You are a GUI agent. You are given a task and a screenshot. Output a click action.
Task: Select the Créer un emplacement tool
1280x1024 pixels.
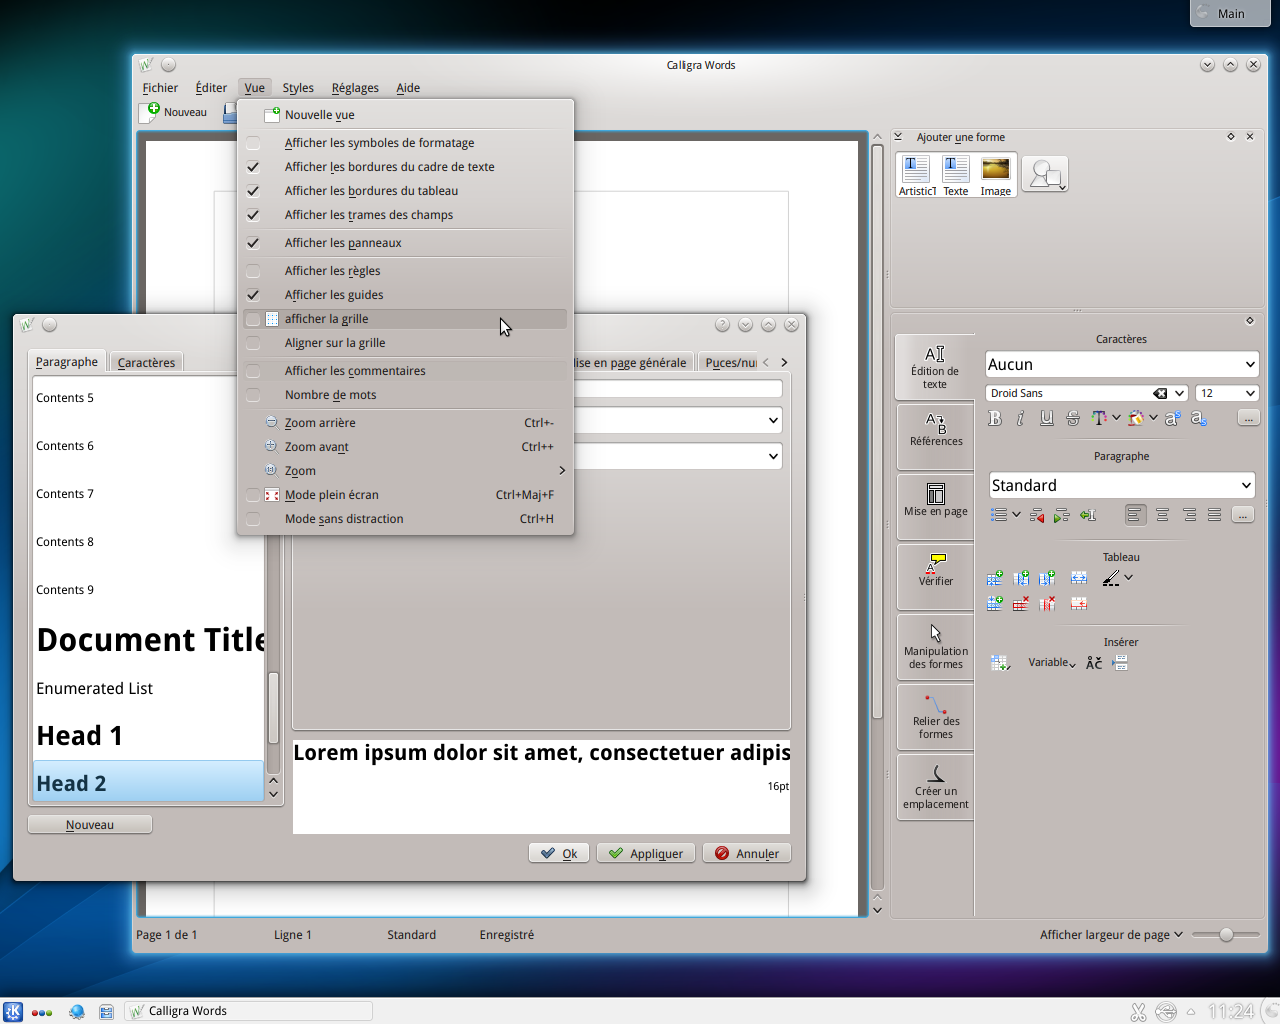(x=935, y=787)
